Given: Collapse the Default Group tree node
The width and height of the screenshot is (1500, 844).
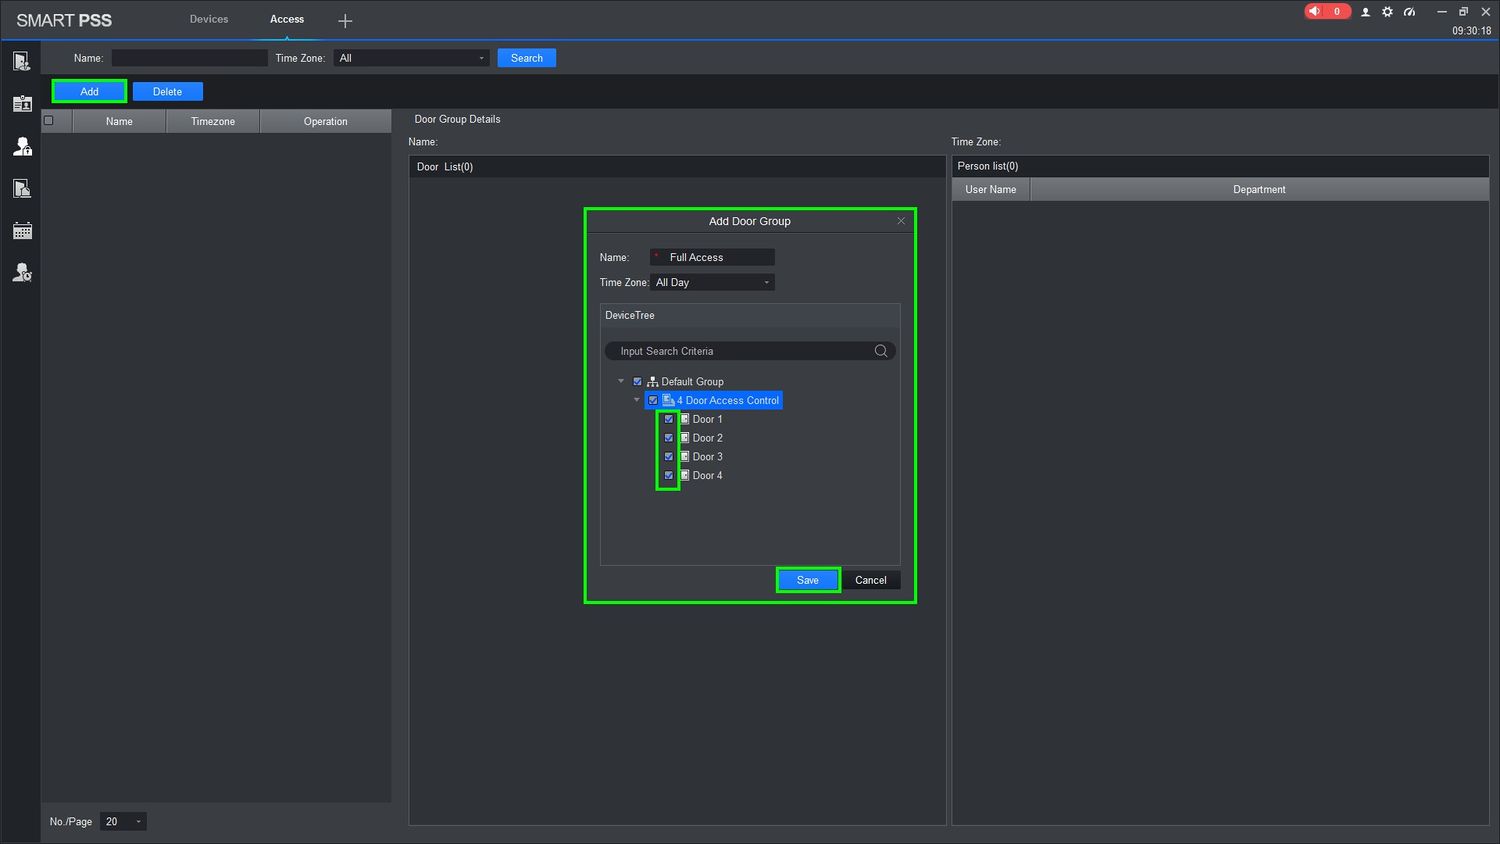Looking at the screenshot, I should click(621, 381).
